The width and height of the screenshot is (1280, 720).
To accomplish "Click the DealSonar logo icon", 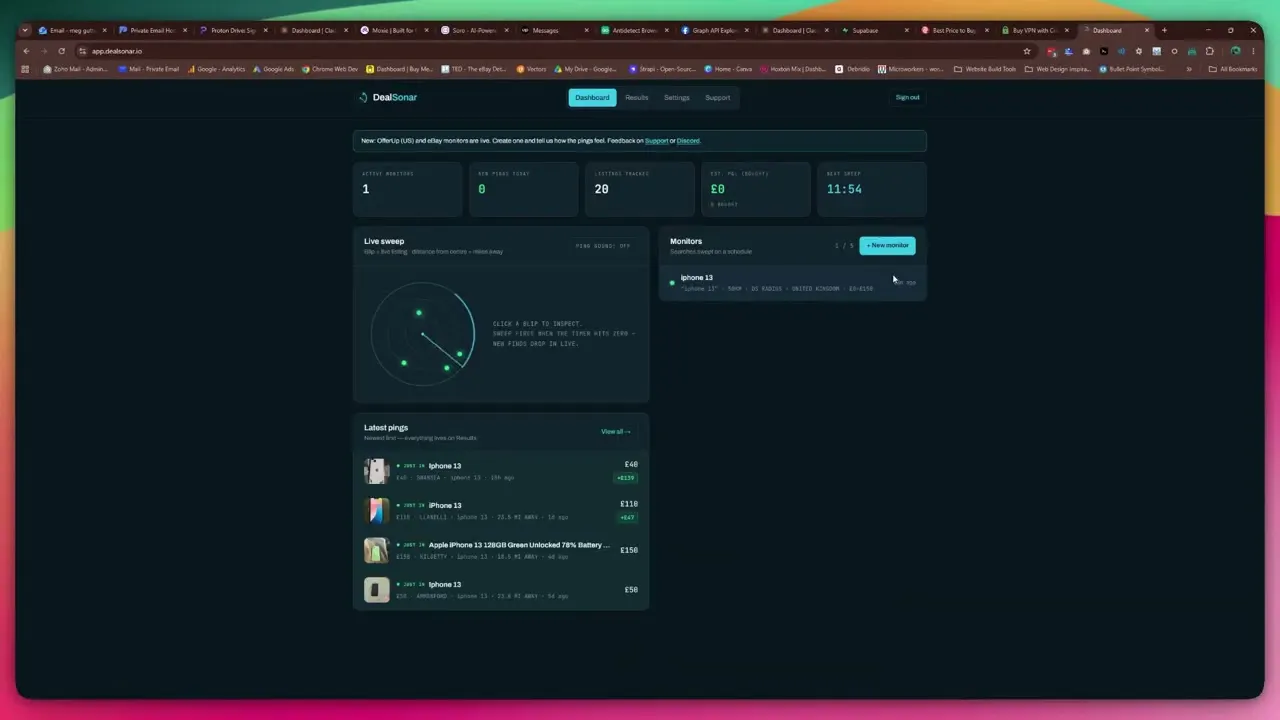I will pos(364,97).
